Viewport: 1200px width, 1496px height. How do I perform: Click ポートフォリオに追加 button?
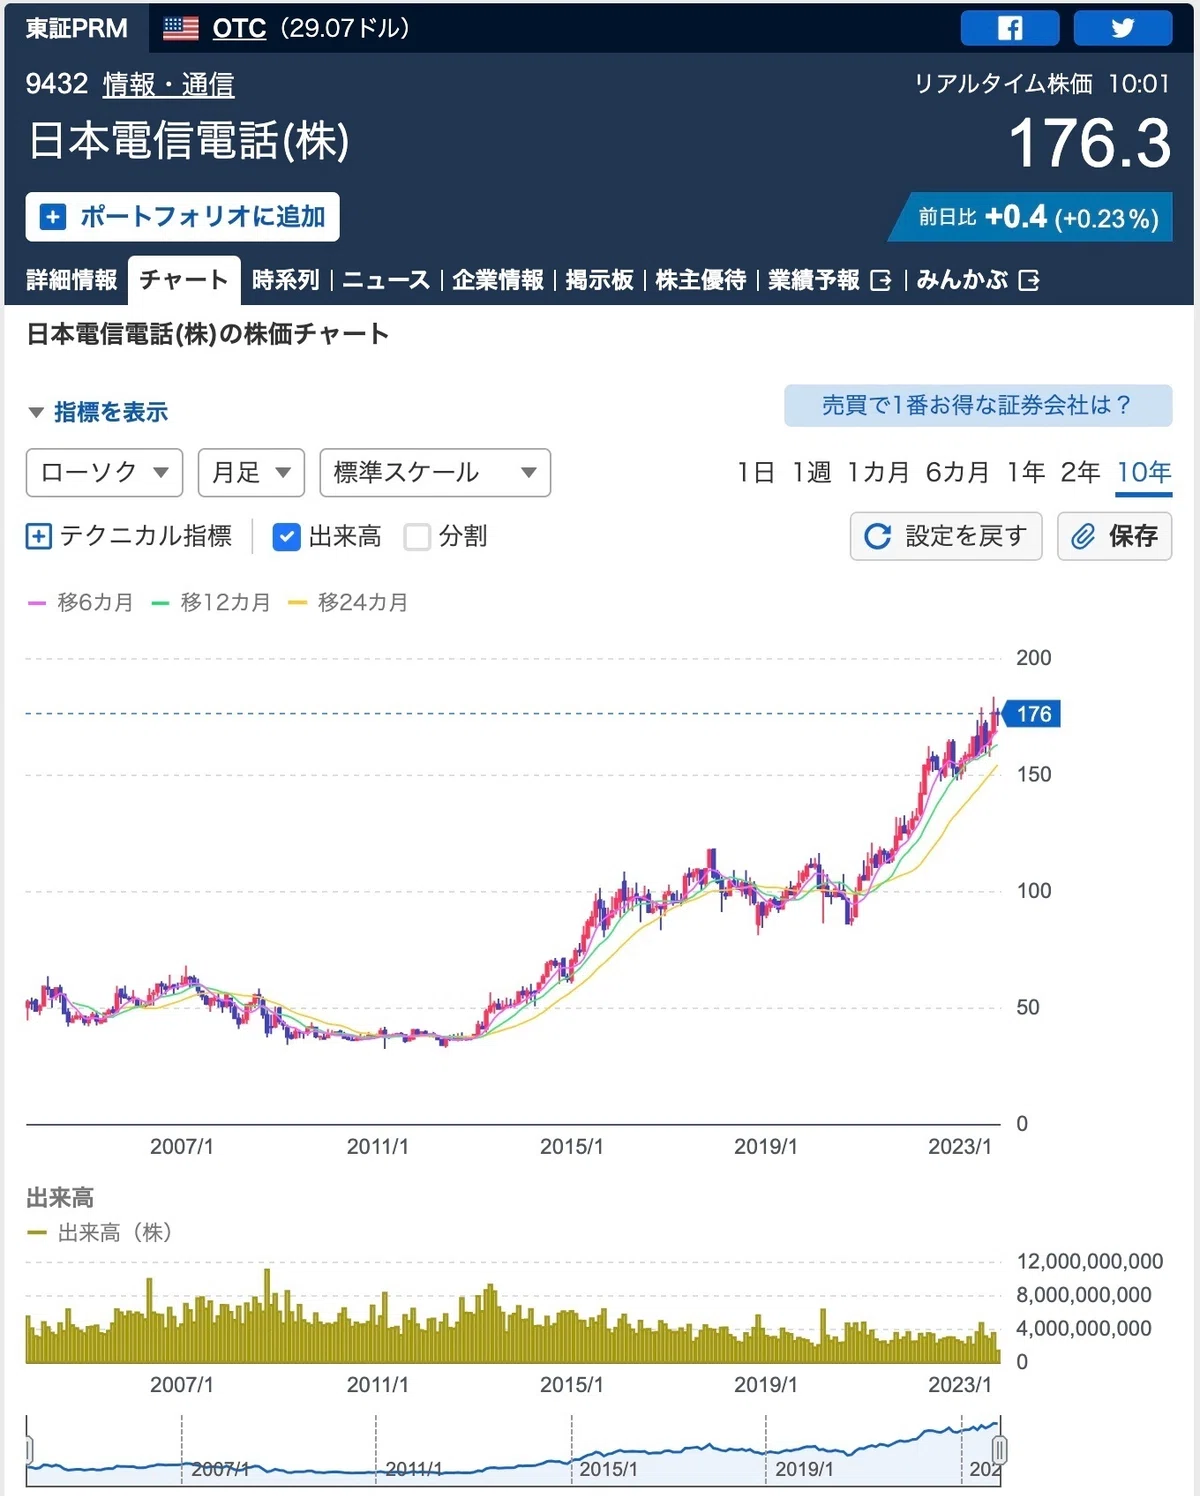pyautogui.click(x=183, y=217)
